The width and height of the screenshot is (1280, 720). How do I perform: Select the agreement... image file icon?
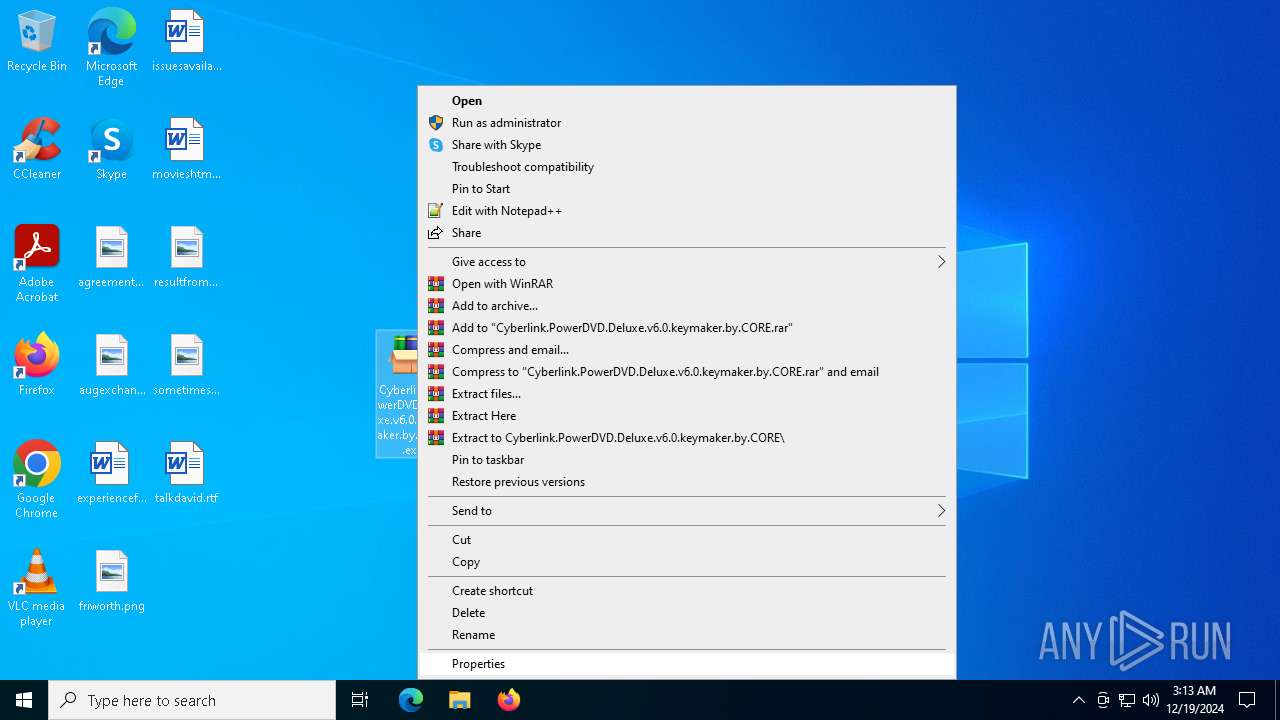[x=111, y=258]
